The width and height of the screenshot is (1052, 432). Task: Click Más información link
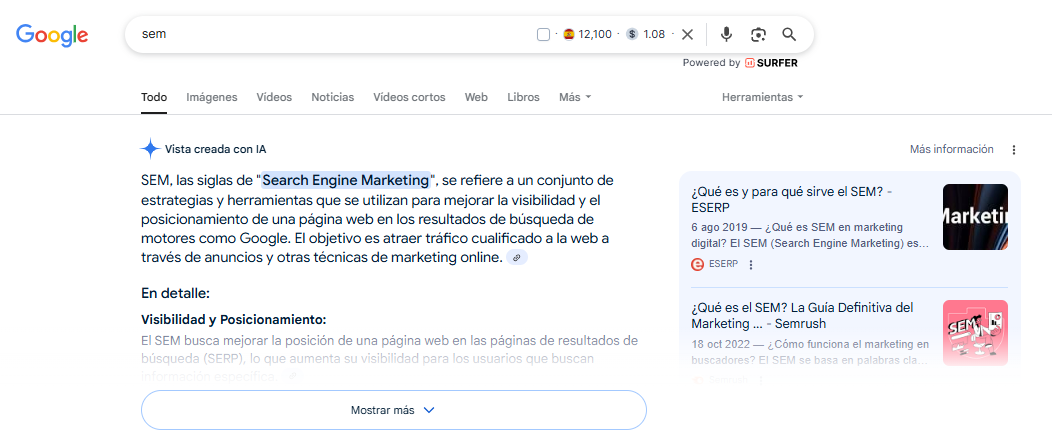pyautogui.click(x=951, y=149)
